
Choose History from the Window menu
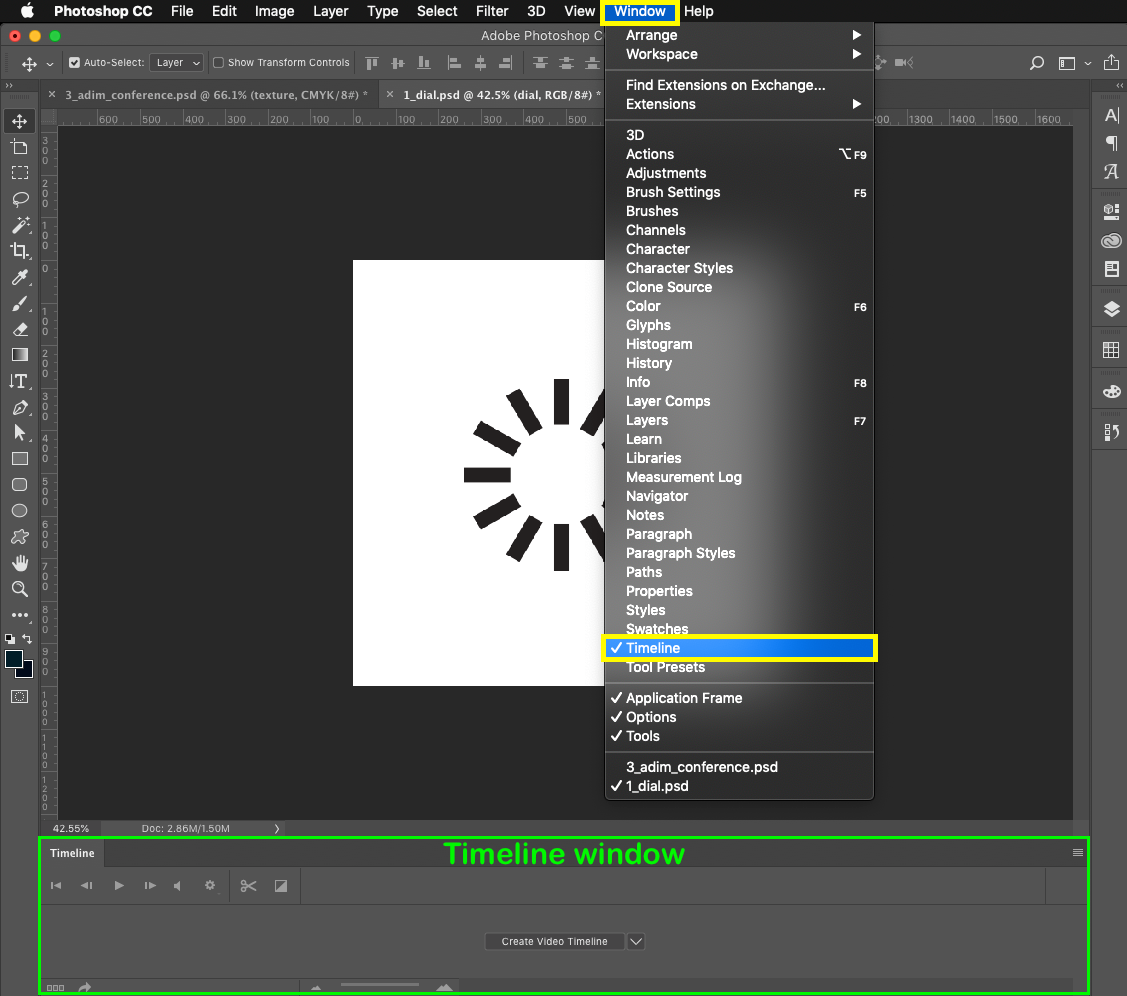[x=740, y=364]
